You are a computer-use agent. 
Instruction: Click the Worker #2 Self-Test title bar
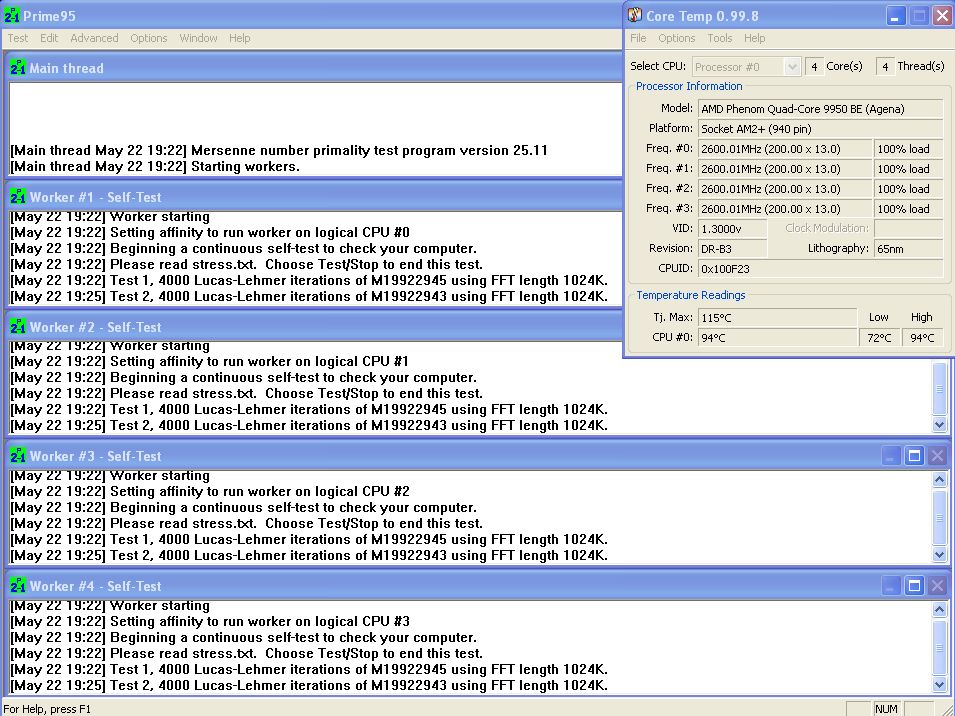click(314, 327)
